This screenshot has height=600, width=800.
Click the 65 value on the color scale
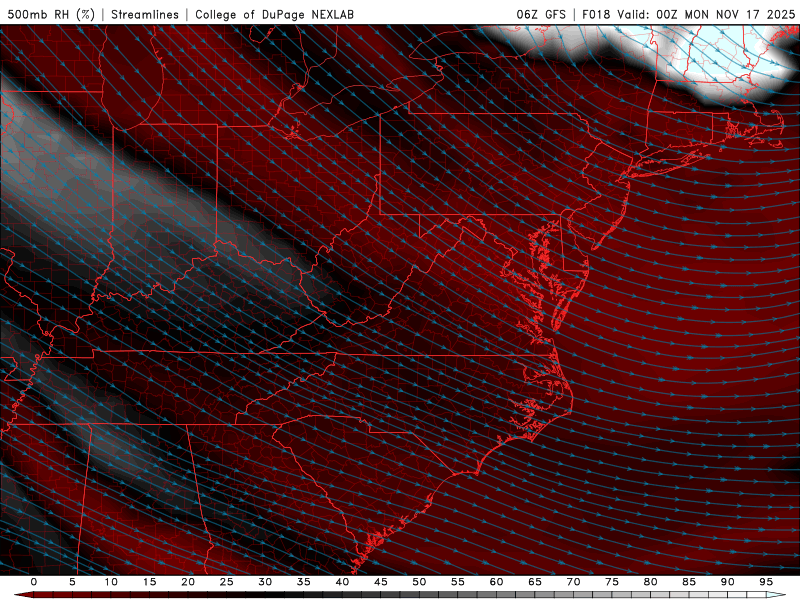pyautogui.click(x=535, y=582)
